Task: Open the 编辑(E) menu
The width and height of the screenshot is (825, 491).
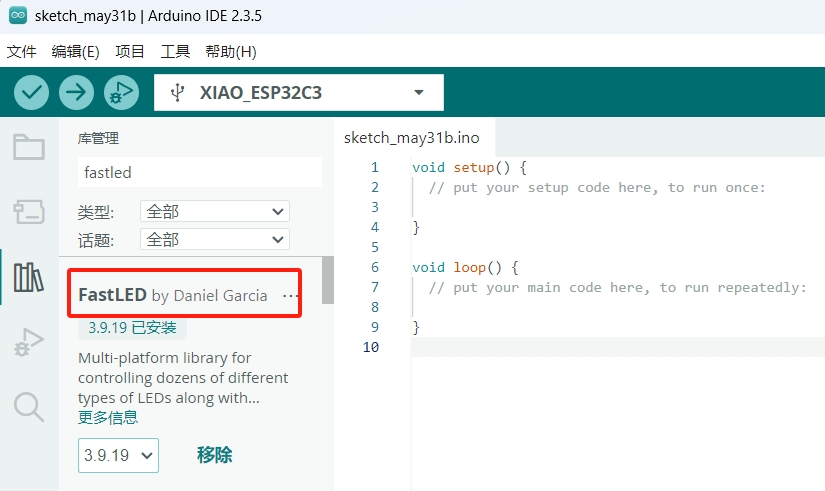Action: click(x=75, y=52)
